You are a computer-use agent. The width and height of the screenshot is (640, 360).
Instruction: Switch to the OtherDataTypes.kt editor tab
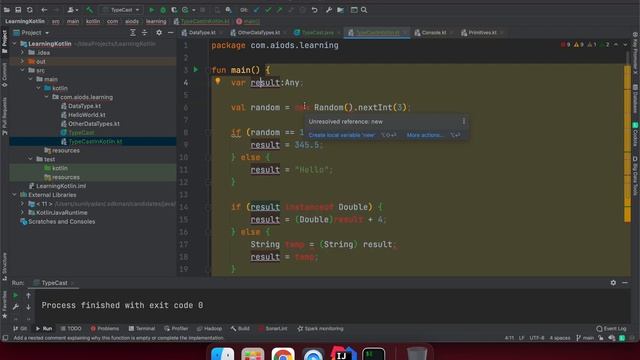click(x=258, y=33)
